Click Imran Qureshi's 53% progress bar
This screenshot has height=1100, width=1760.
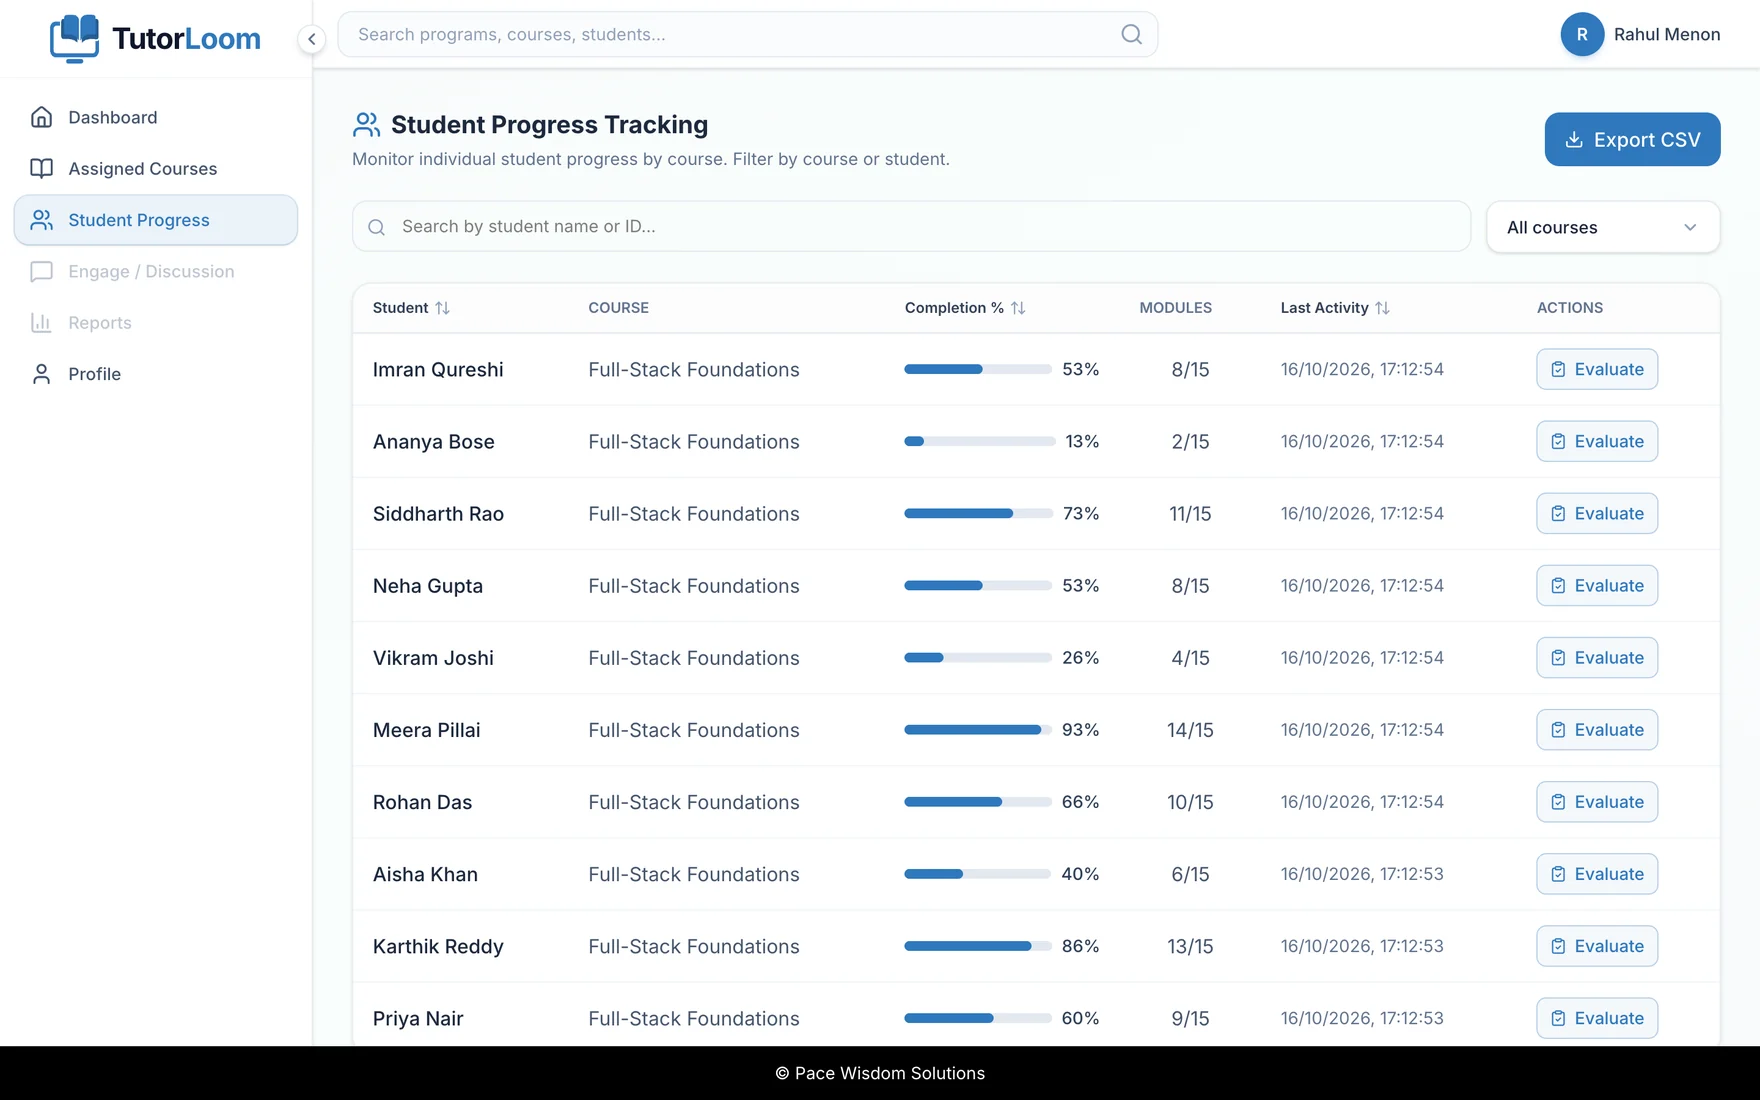tap(978, 369)
